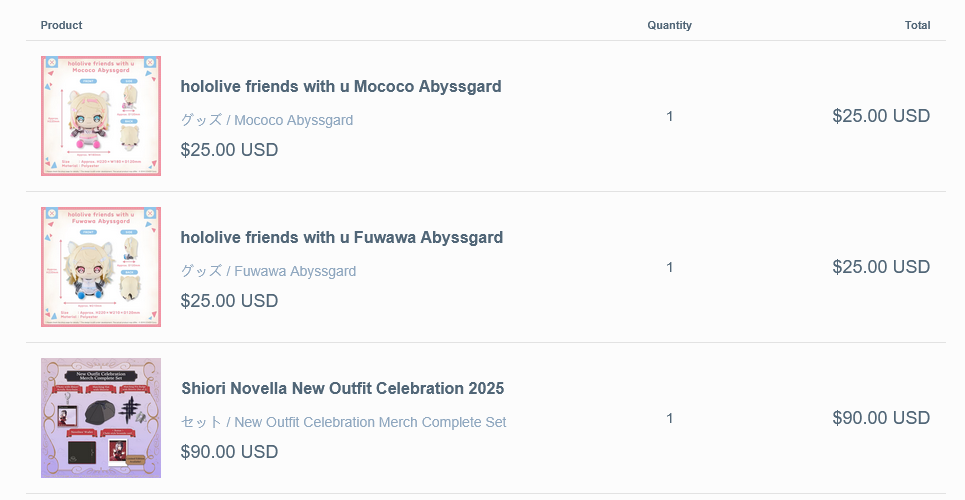Click unit price under Mococo Abyssgard variant

coord(229,150)
